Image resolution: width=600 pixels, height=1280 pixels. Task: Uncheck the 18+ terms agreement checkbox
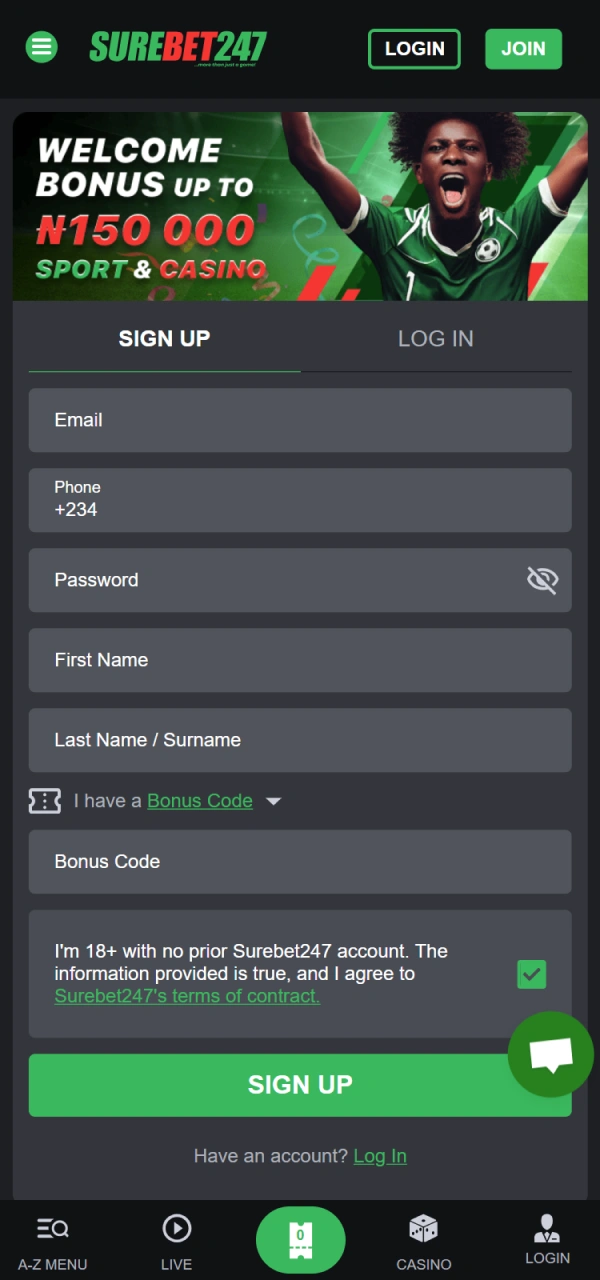click(531, 973)
